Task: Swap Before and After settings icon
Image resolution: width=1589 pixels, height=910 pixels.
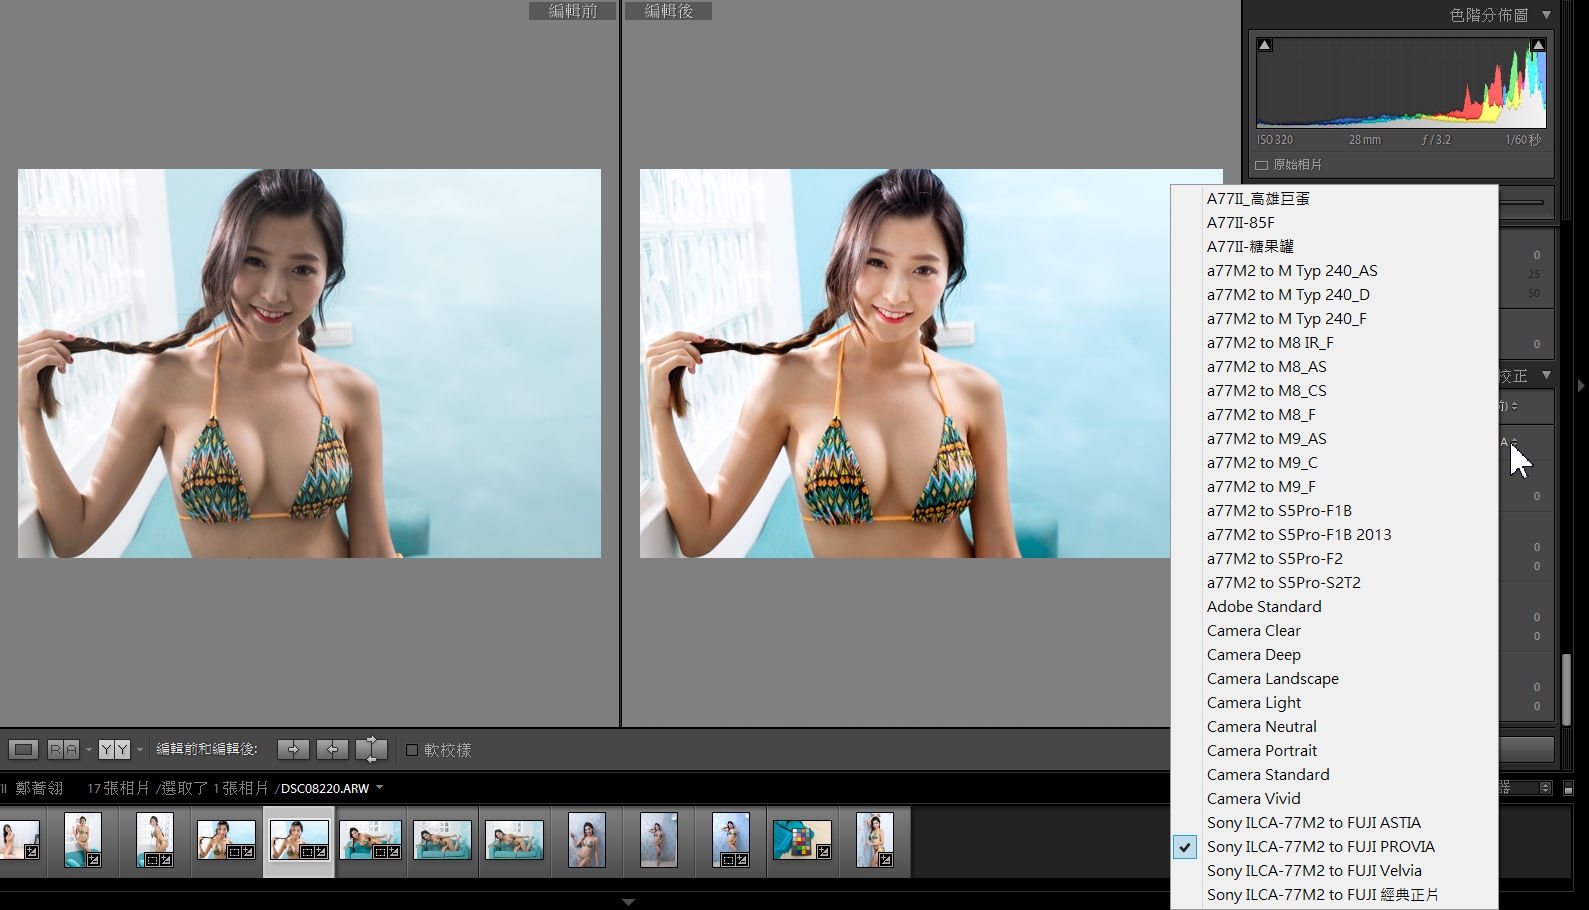Action: point(371,749)
